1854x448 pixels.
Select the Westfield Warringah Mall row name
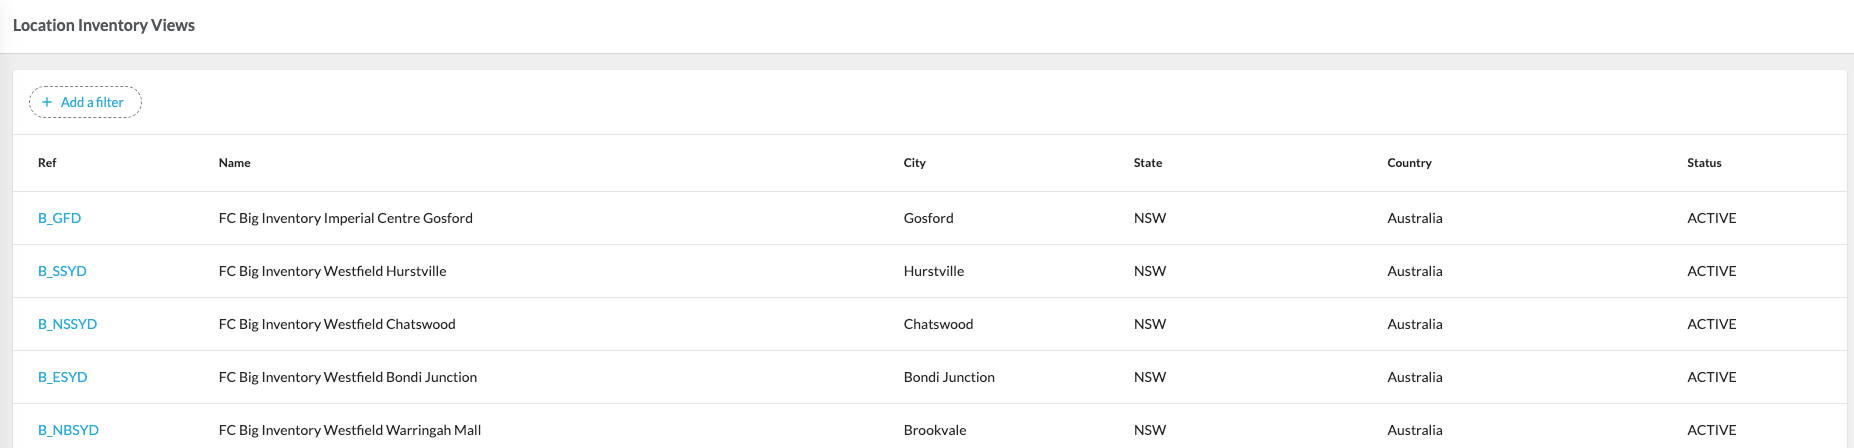349,430
